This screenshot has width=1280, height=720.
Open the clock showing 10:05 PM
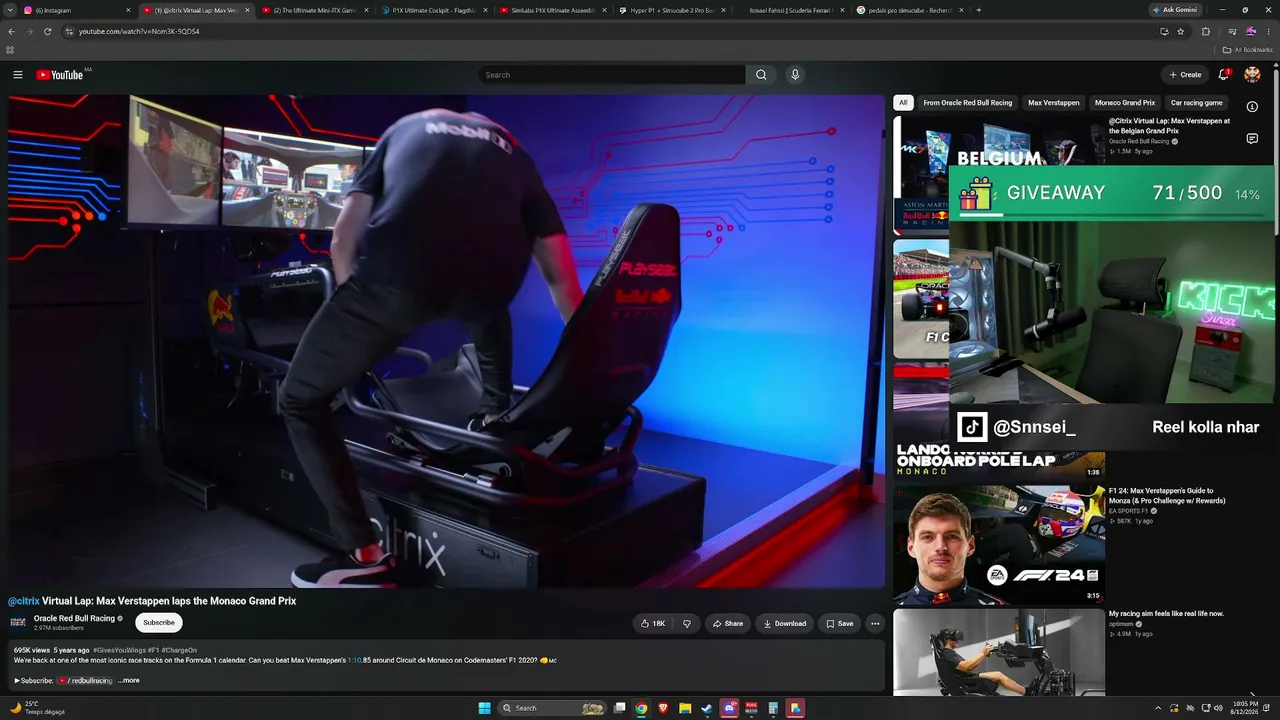click(x=1246, y=708)
